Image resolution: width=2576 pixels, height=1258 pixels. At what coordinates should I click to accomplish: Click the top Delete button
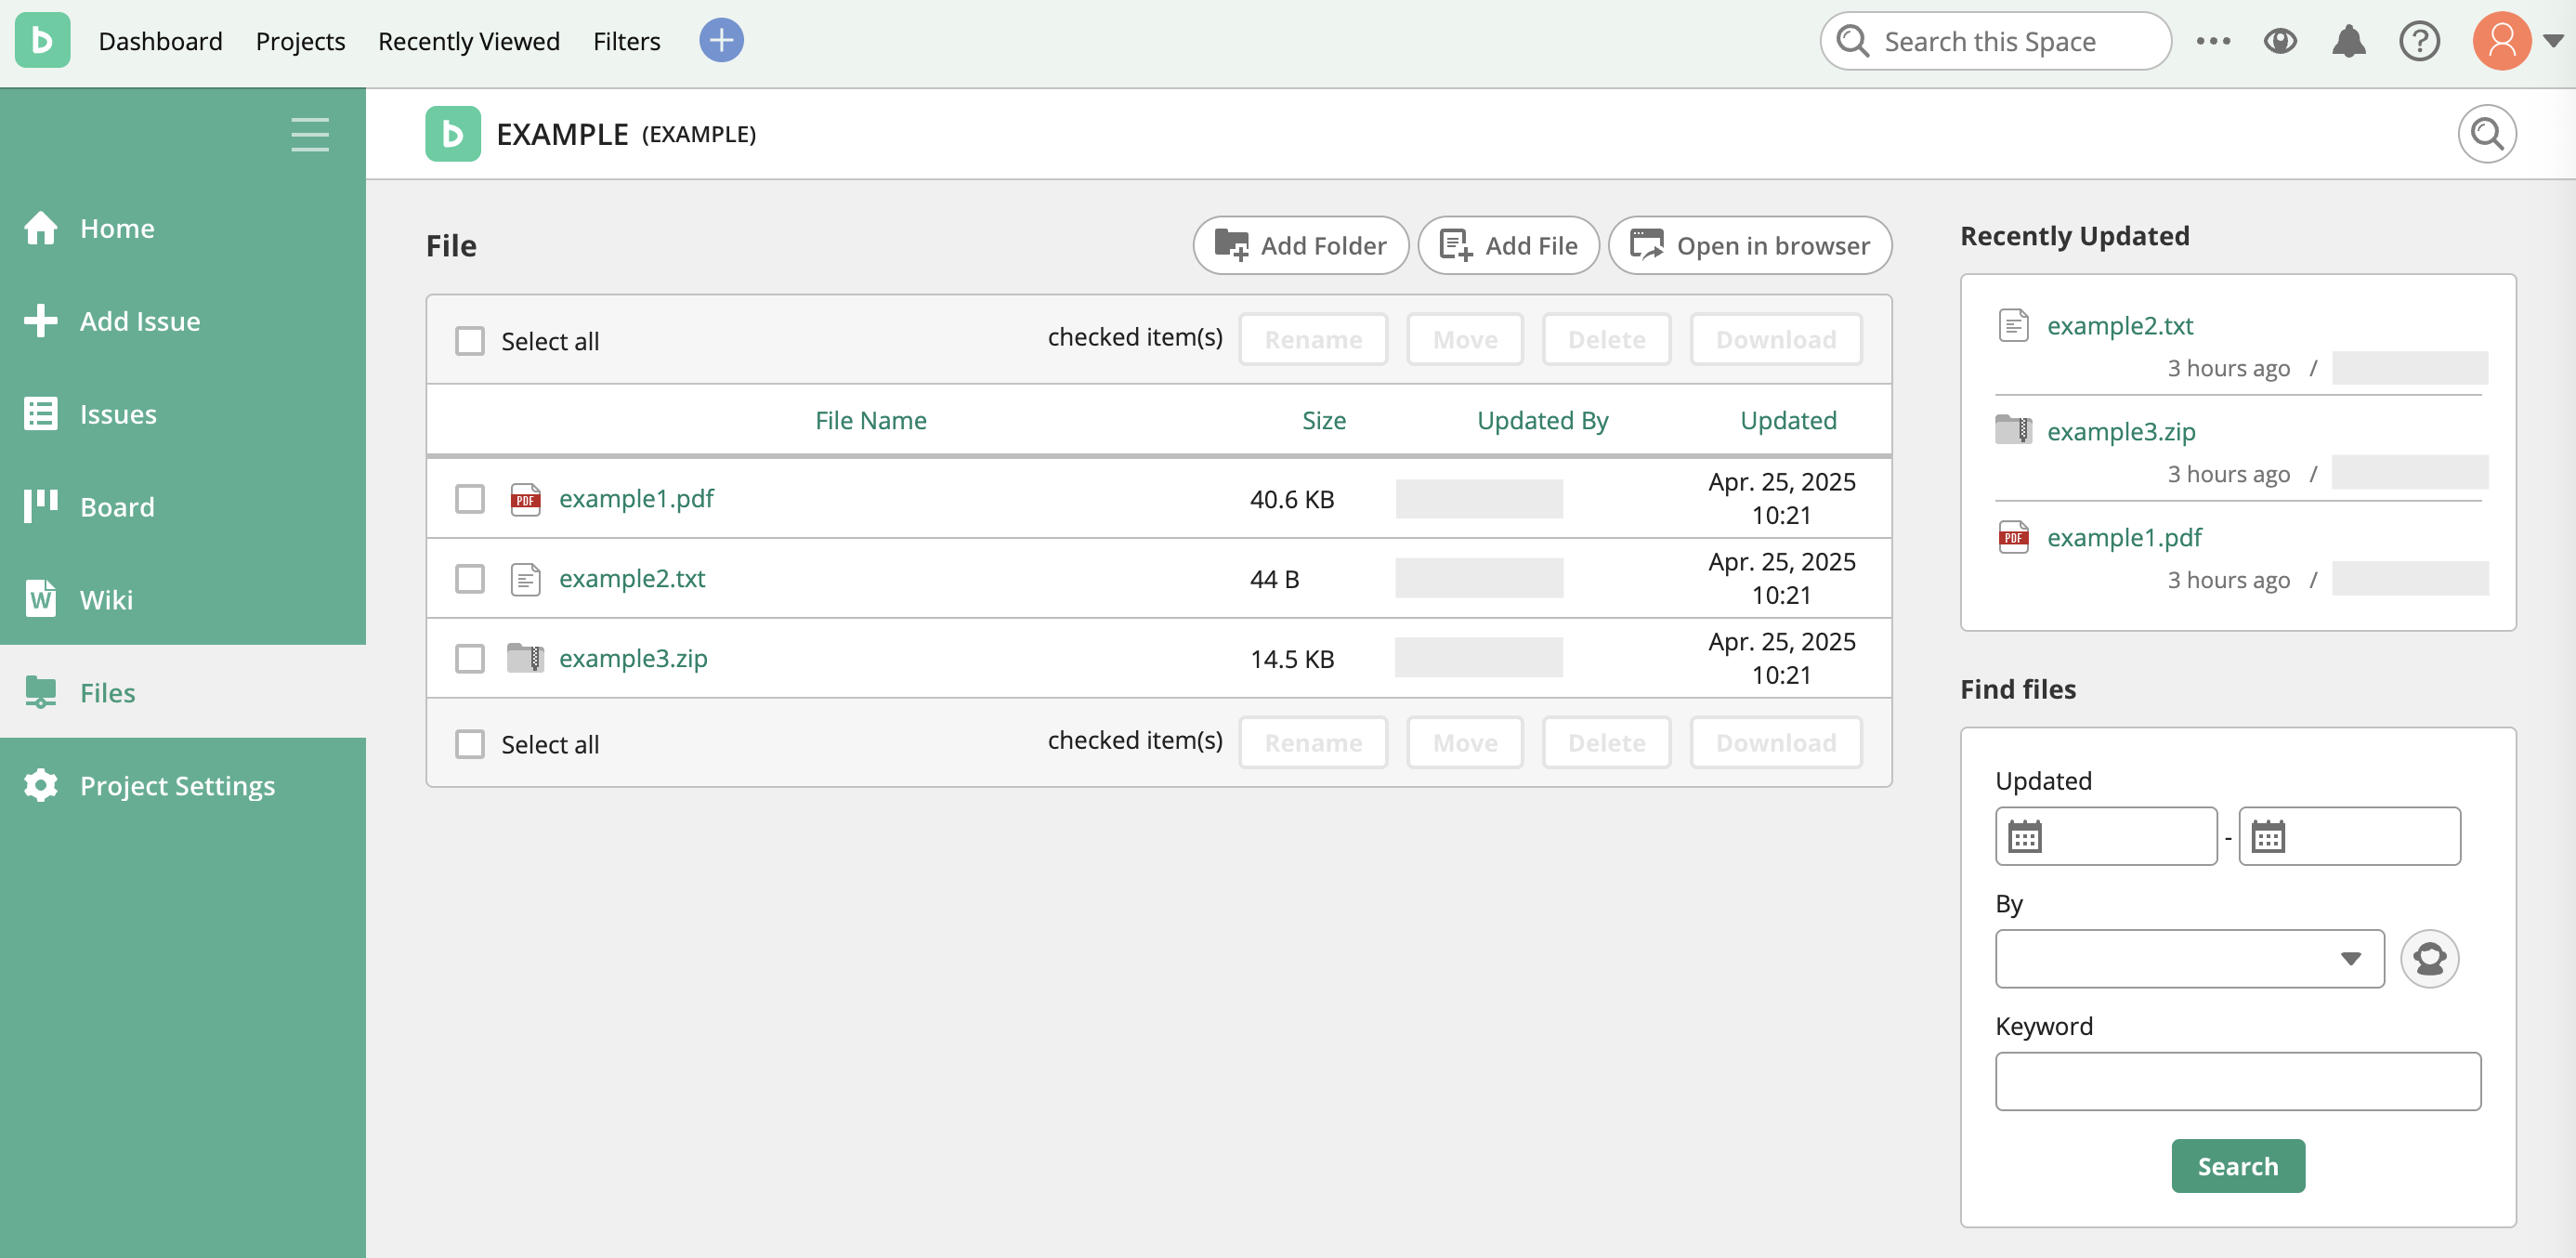click(x=1606, y=340)
